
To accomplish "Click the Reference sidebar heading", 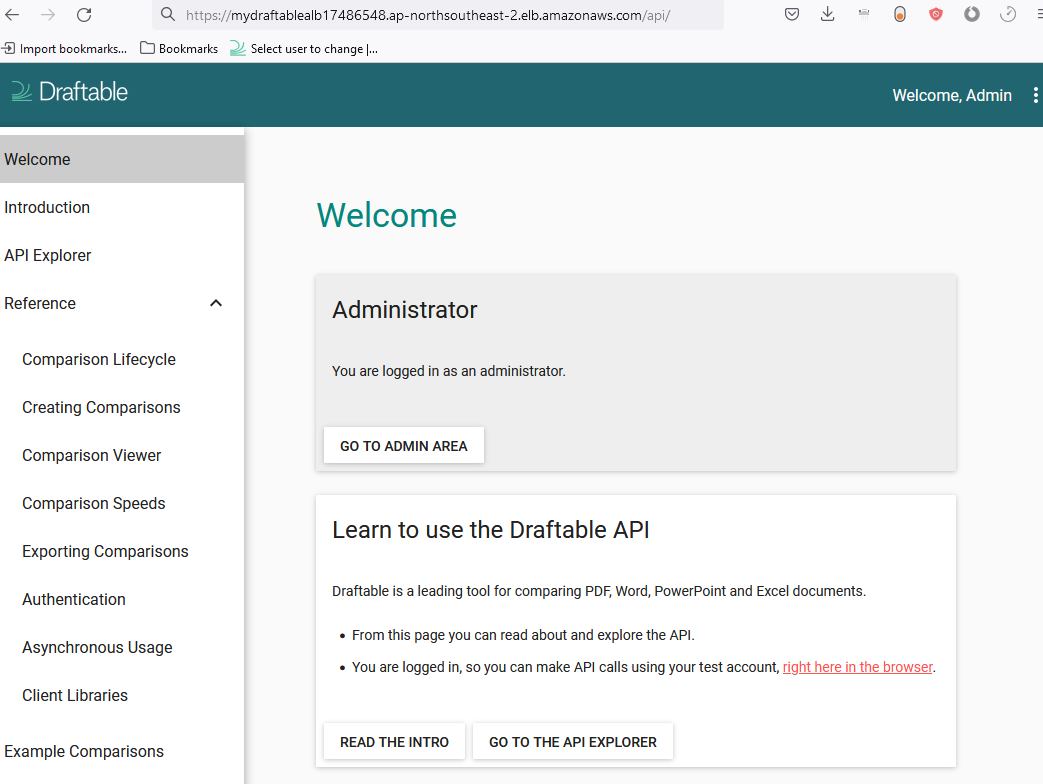I will pos(40,303).
